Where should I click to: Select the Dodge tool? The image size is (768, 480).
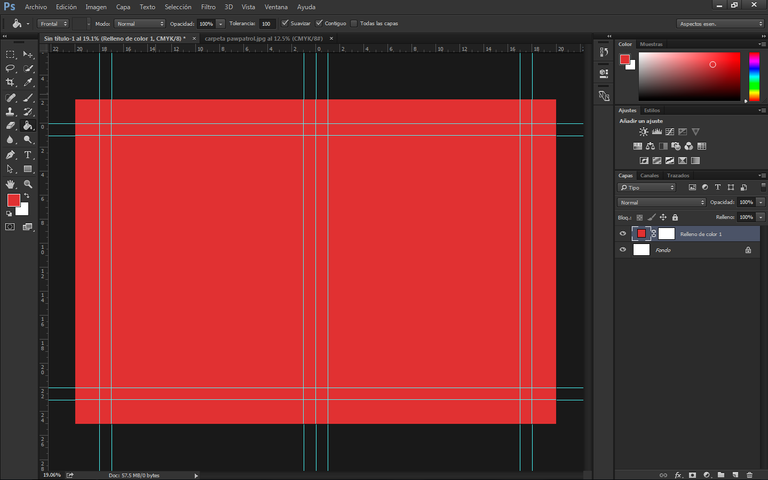[28, 140]
